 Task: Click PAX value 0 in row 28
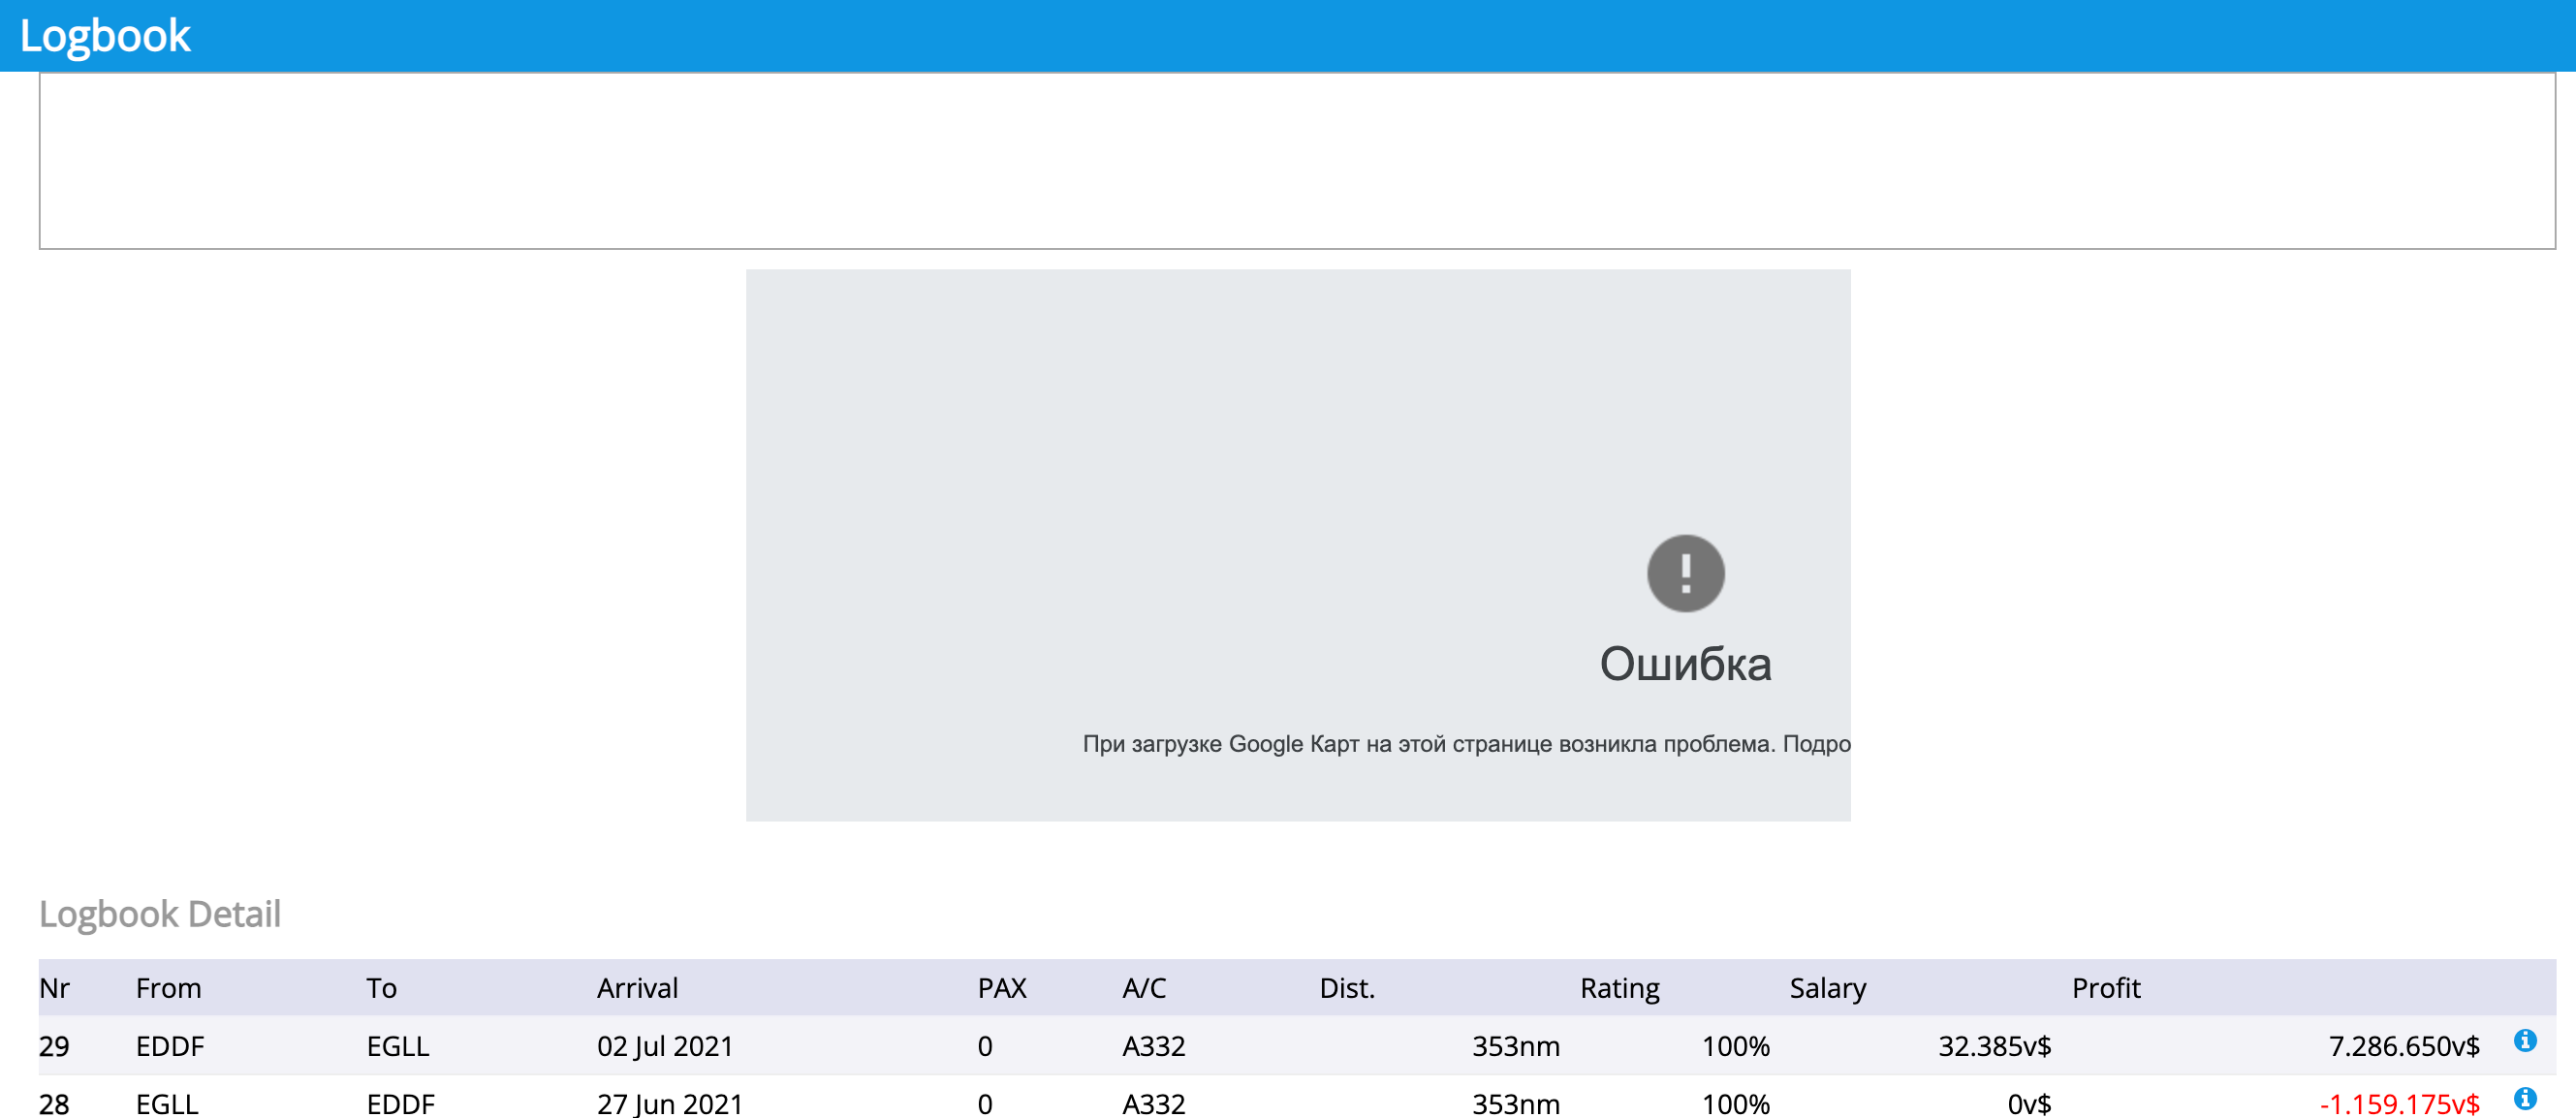985,1104
